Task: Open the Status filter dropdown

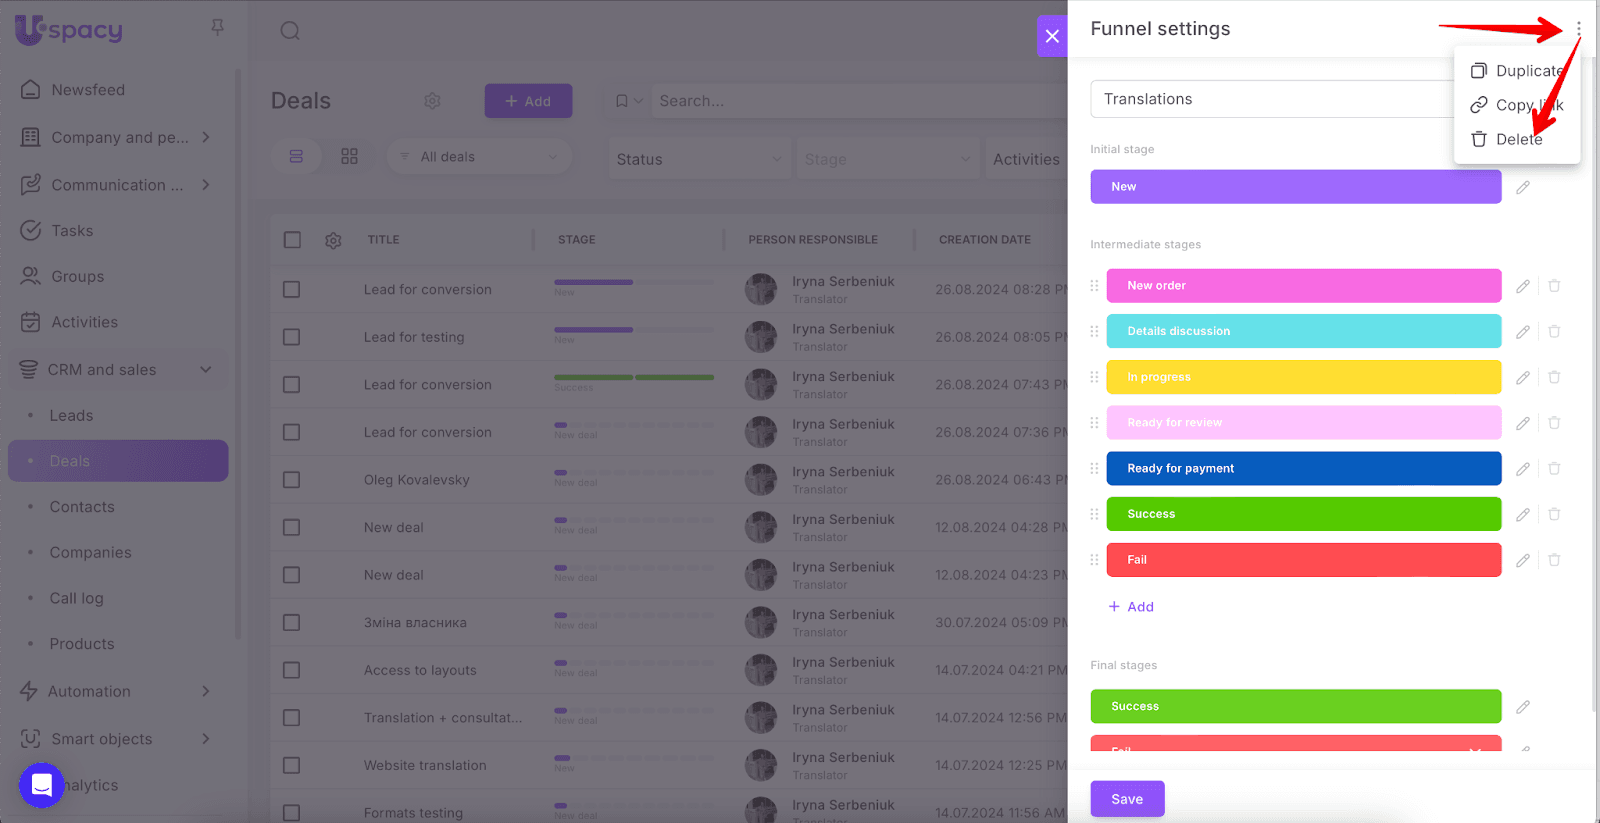Action: [x=698, y=159]
